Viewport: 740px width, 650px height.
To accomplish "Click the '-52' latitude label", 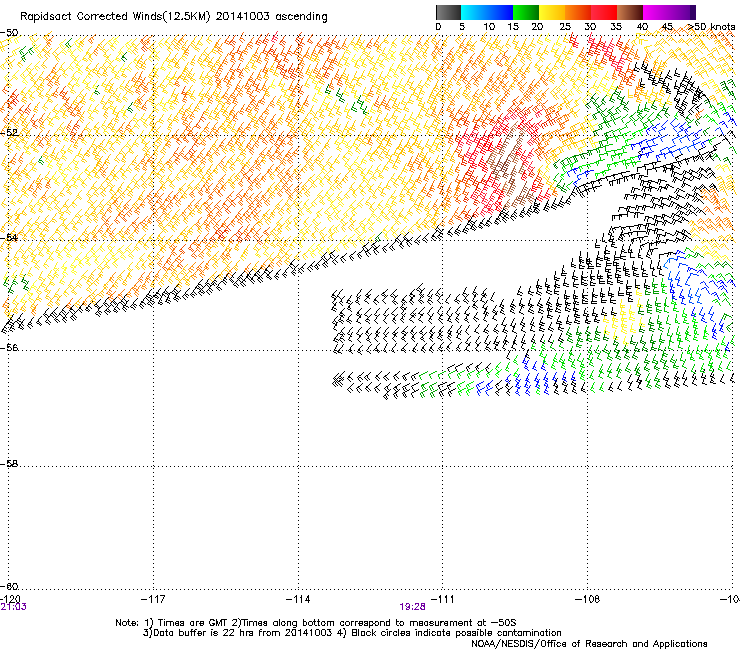I will (x=9, y=133).
